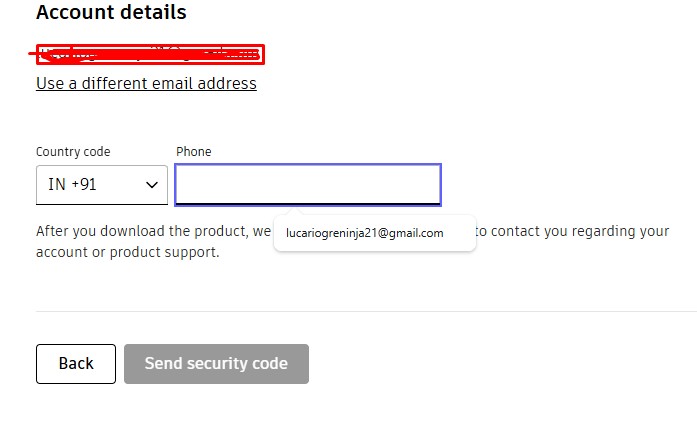Open the IN +91 country code dropdown
The height and width of the screenshot is (444, 697).
click(x=101, y=185)
